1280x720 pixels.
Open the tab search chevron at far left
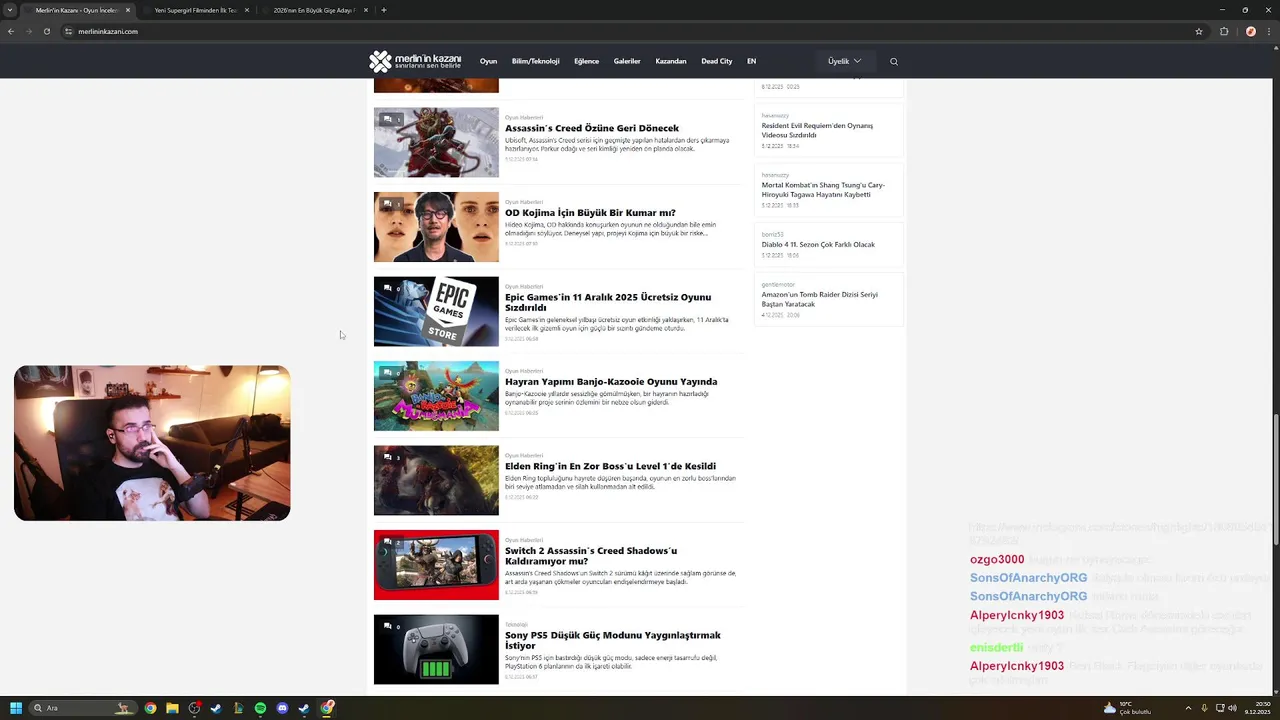point(10,10)
